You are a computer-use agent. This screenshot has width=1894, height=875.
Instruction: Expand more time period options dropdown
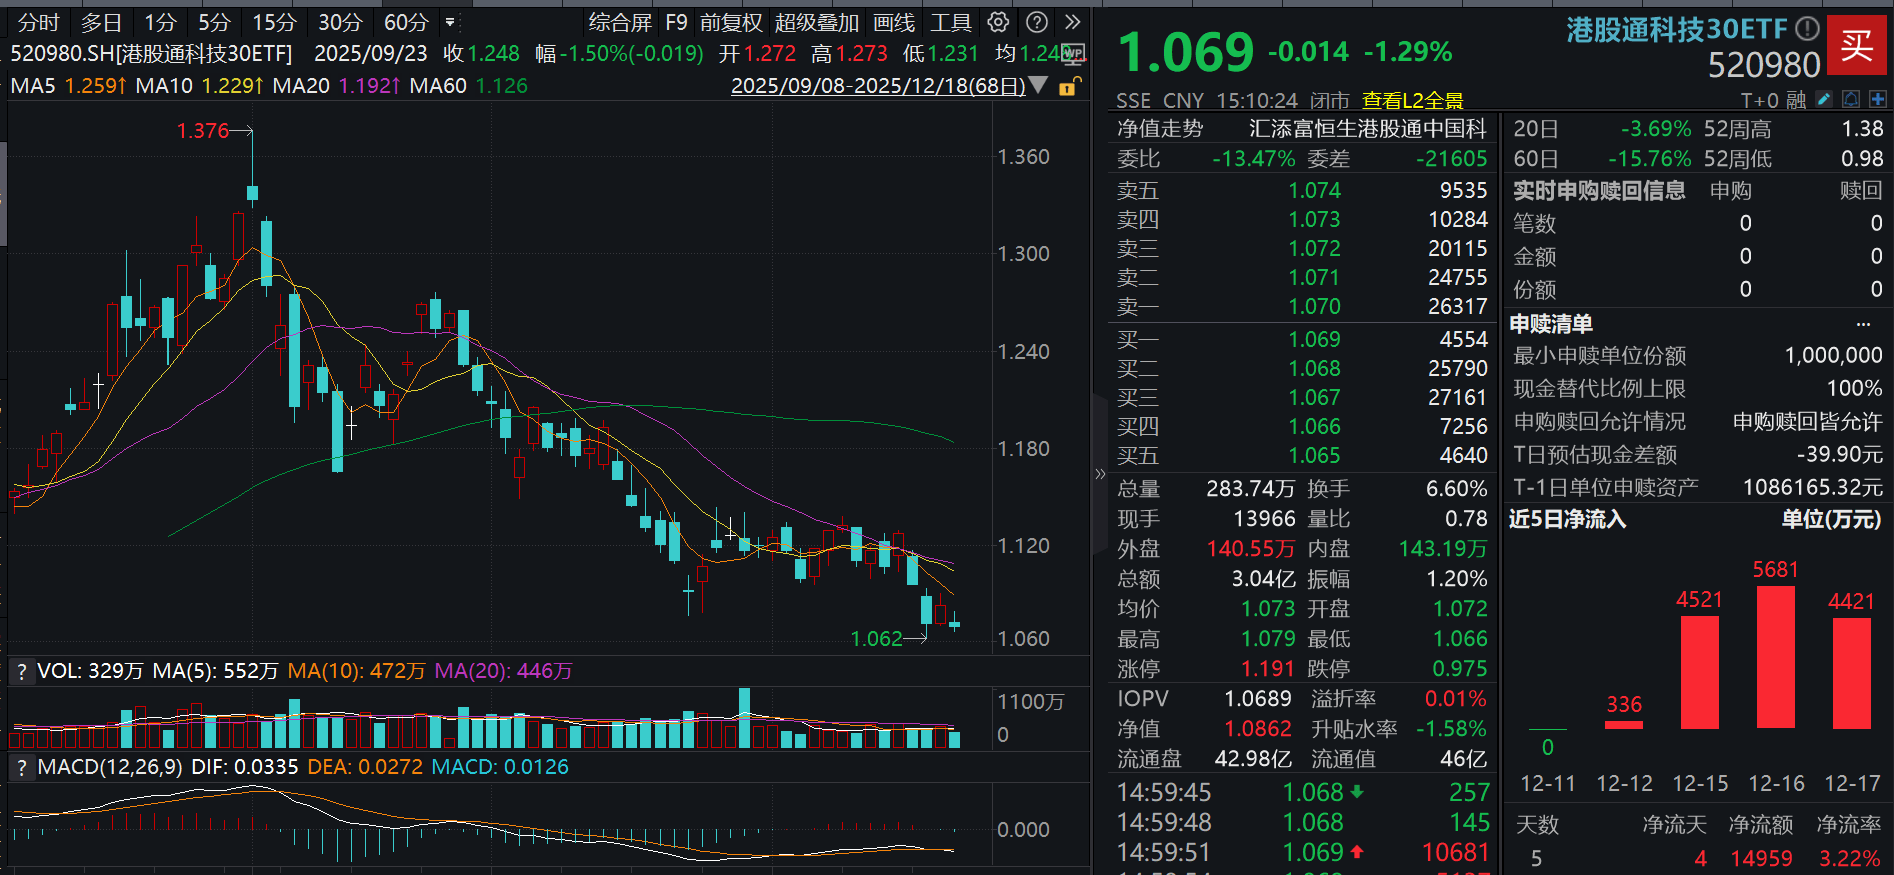pyautogui.click(x=450, y=22)
